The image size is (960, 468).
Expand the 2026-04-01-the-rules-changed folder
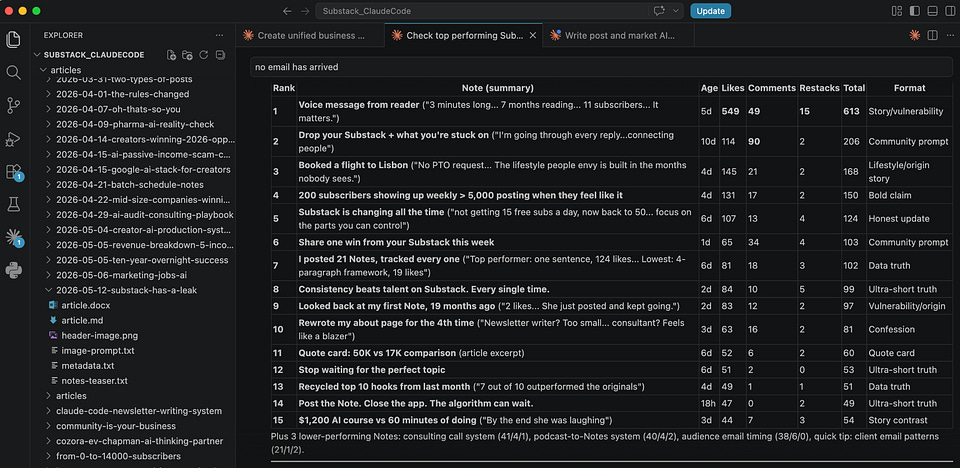[122, 94]
